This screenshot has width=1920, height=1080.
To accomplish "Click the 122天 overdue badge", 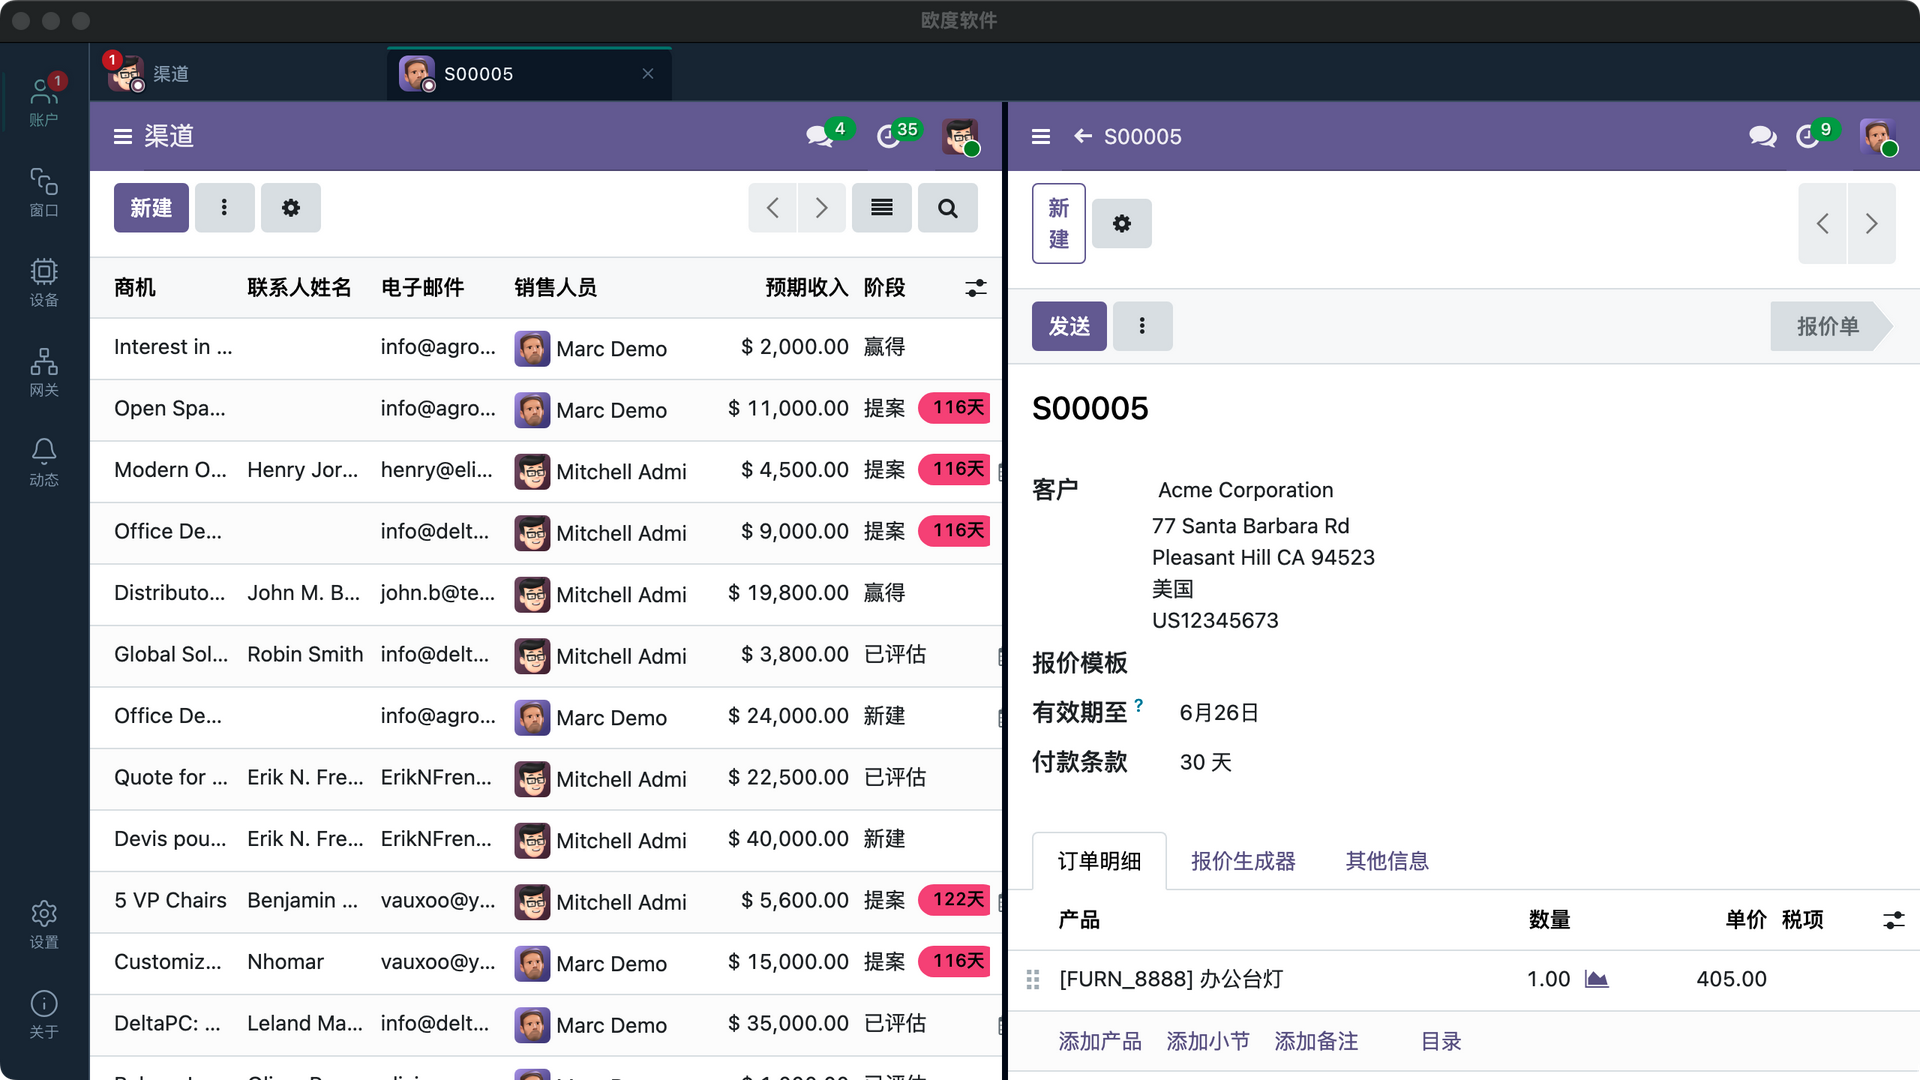I will pos(955,900).
